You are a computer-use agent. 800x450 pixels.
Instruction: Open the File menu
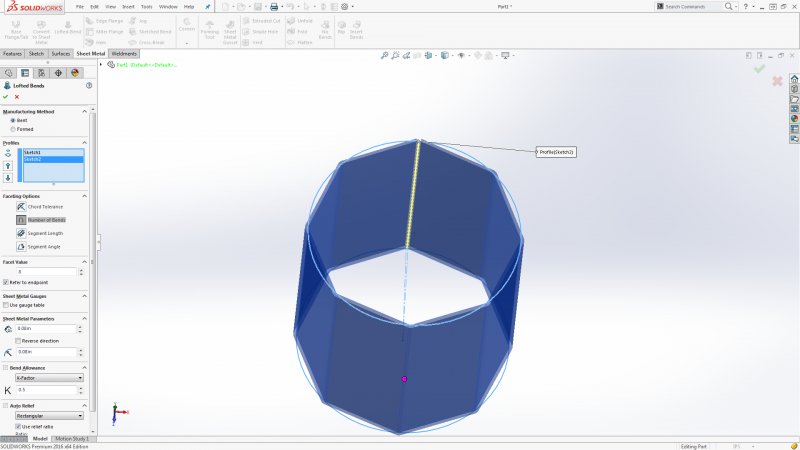point(80,7)
